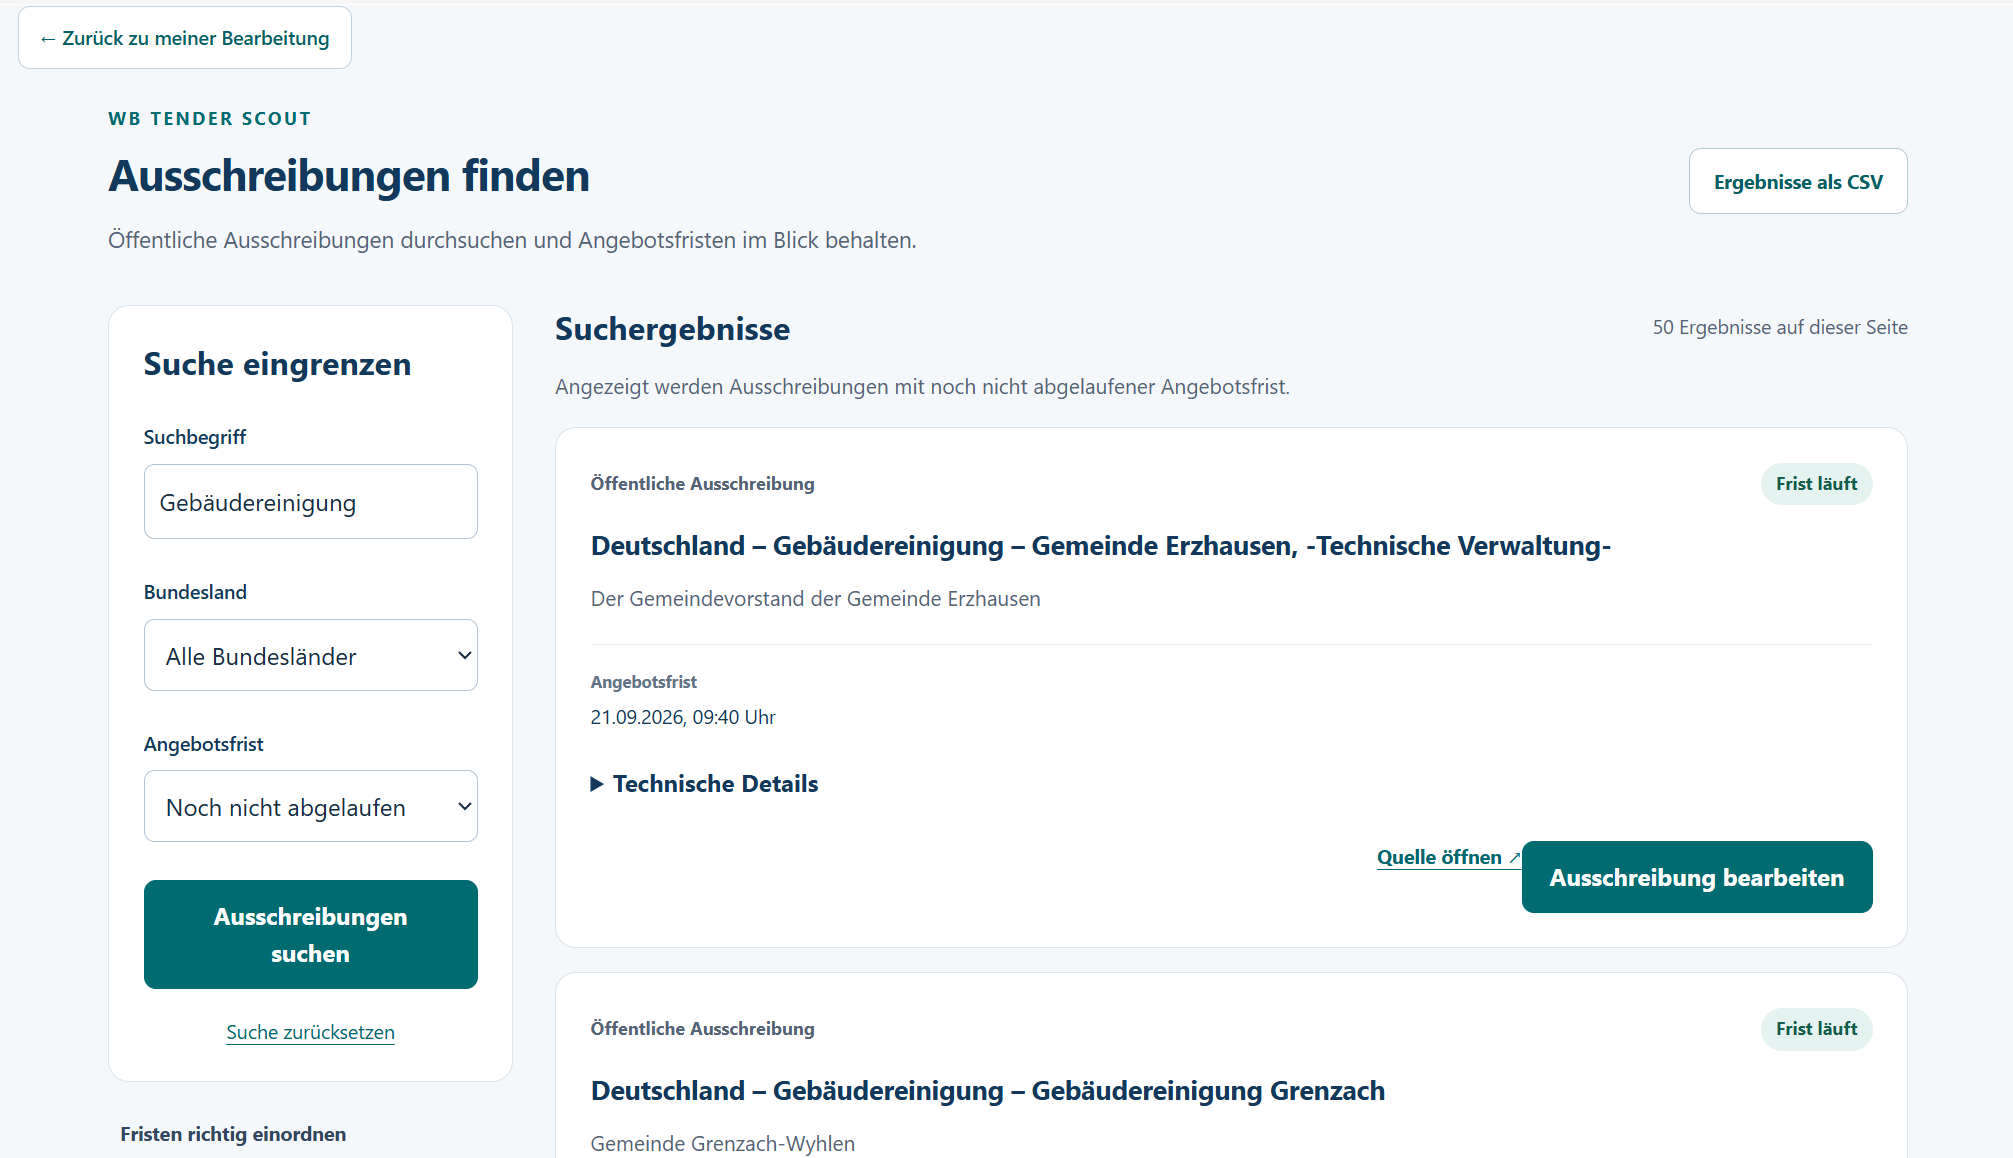Click 'Frist läuft' badge on Erzhausen card
2013x1158 pixels.
[x=1816, y=484]
